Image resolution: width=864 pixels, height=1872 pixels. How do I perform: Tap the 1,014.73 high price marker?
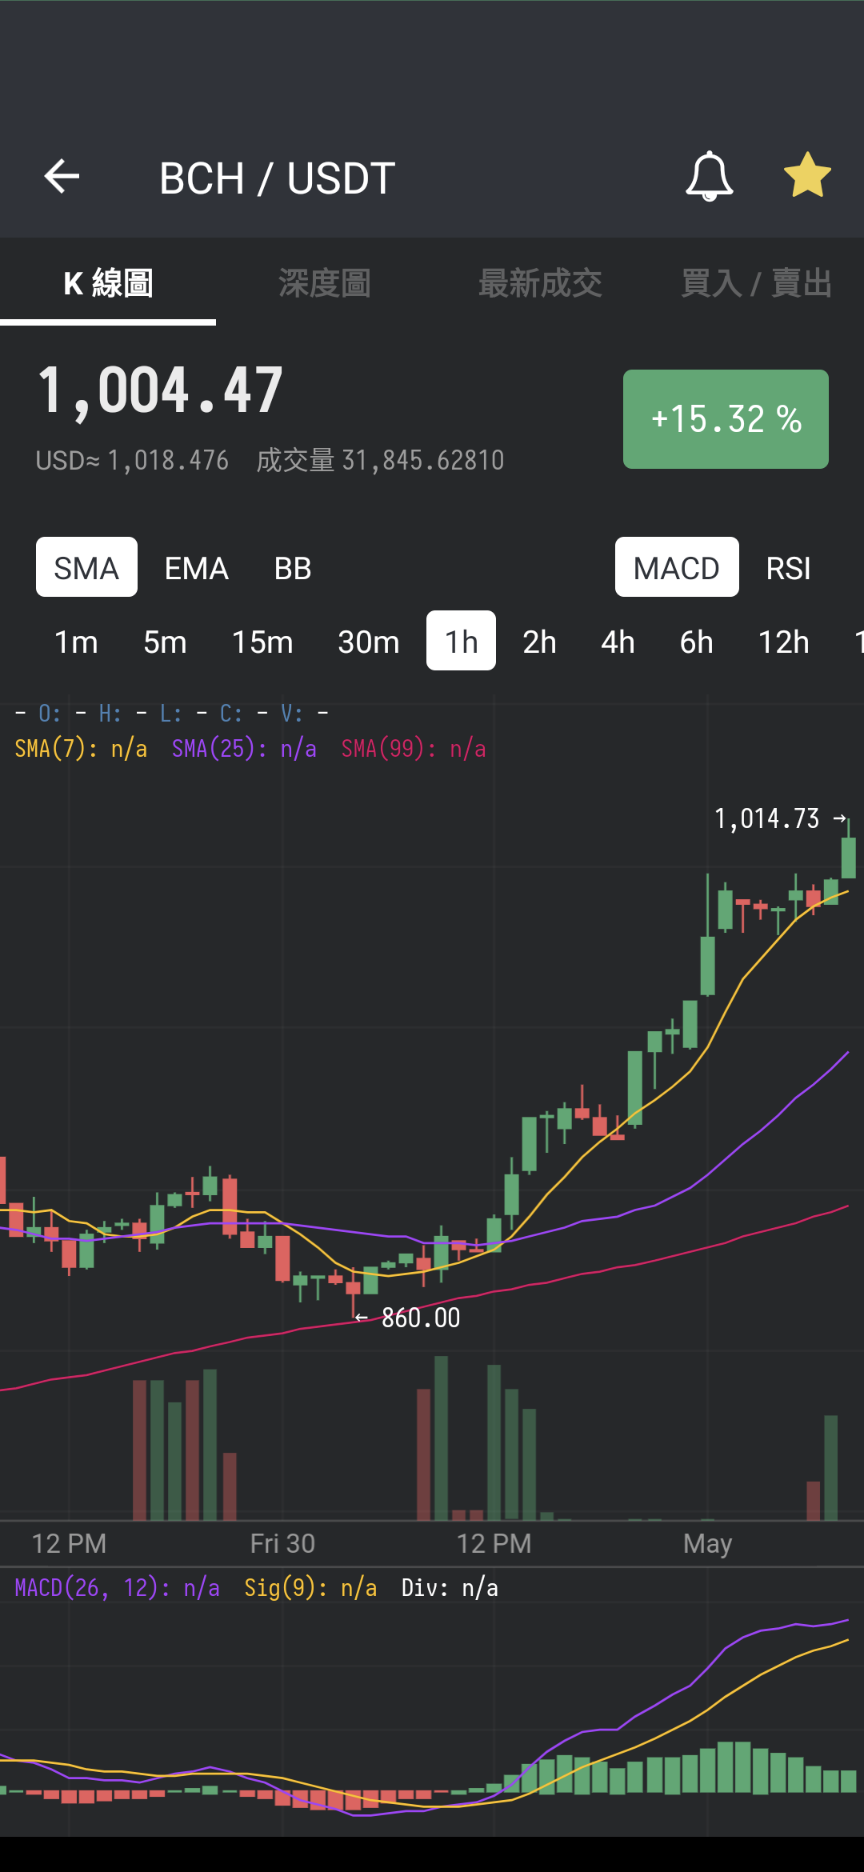tap(780, 819)
